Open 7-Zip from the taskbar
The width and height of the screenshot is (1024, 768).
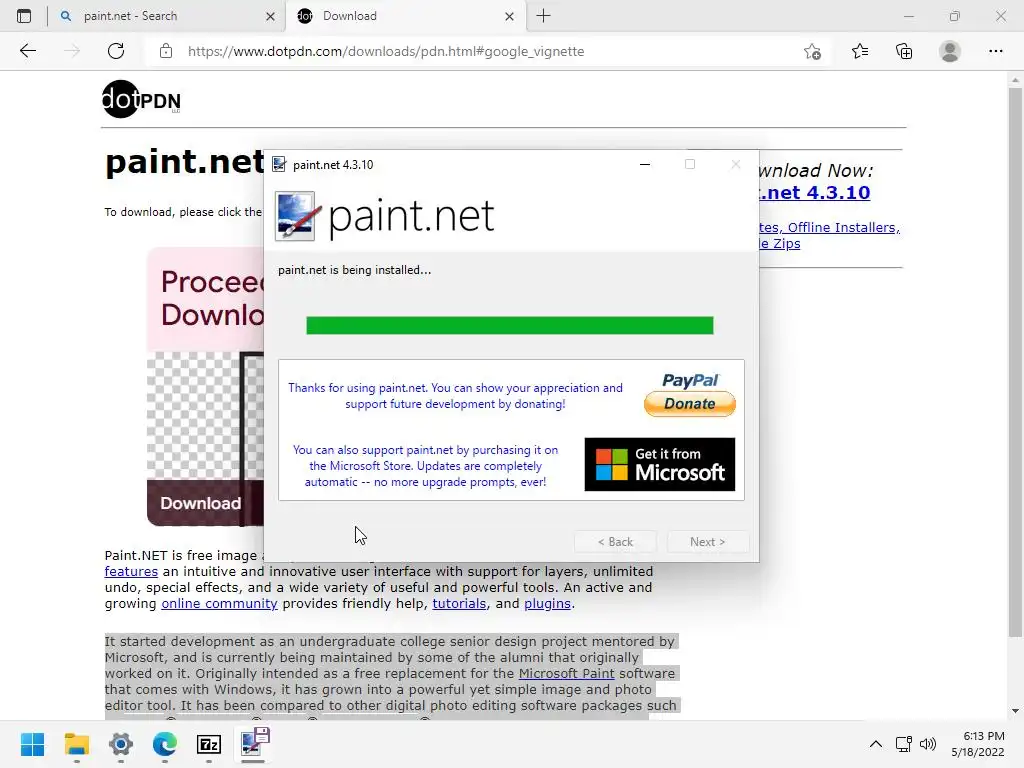[x=209, y=744]
